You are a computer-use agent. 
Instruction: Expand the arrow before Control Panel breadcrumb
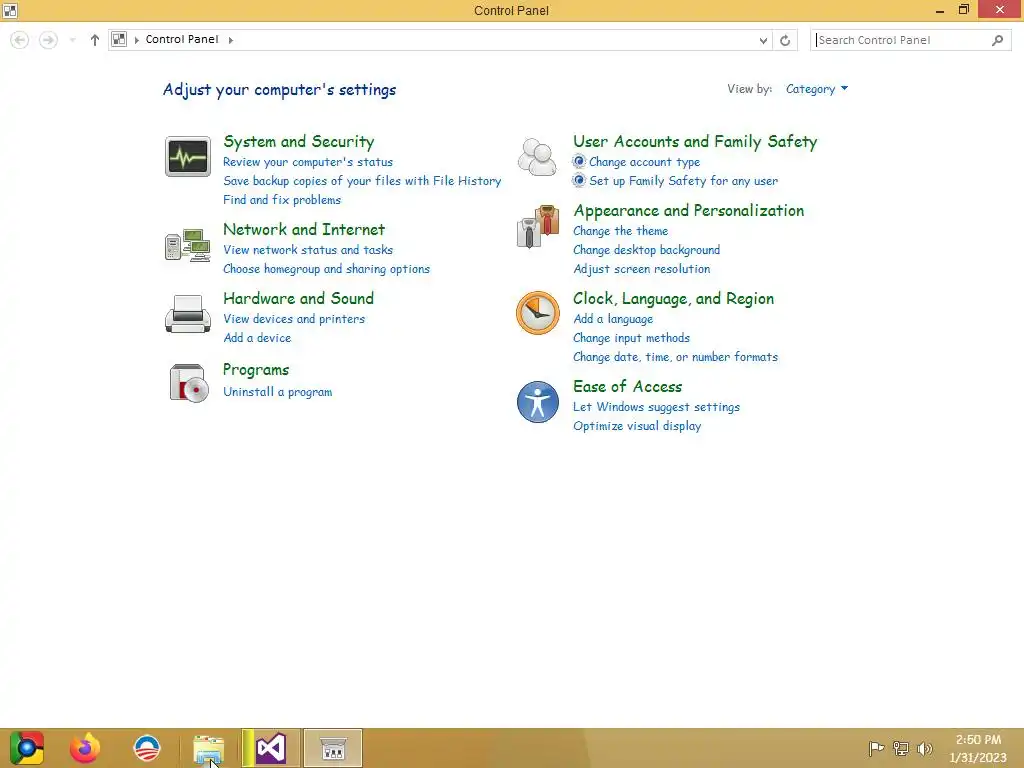pyautogui.click(x=136, y=40)
